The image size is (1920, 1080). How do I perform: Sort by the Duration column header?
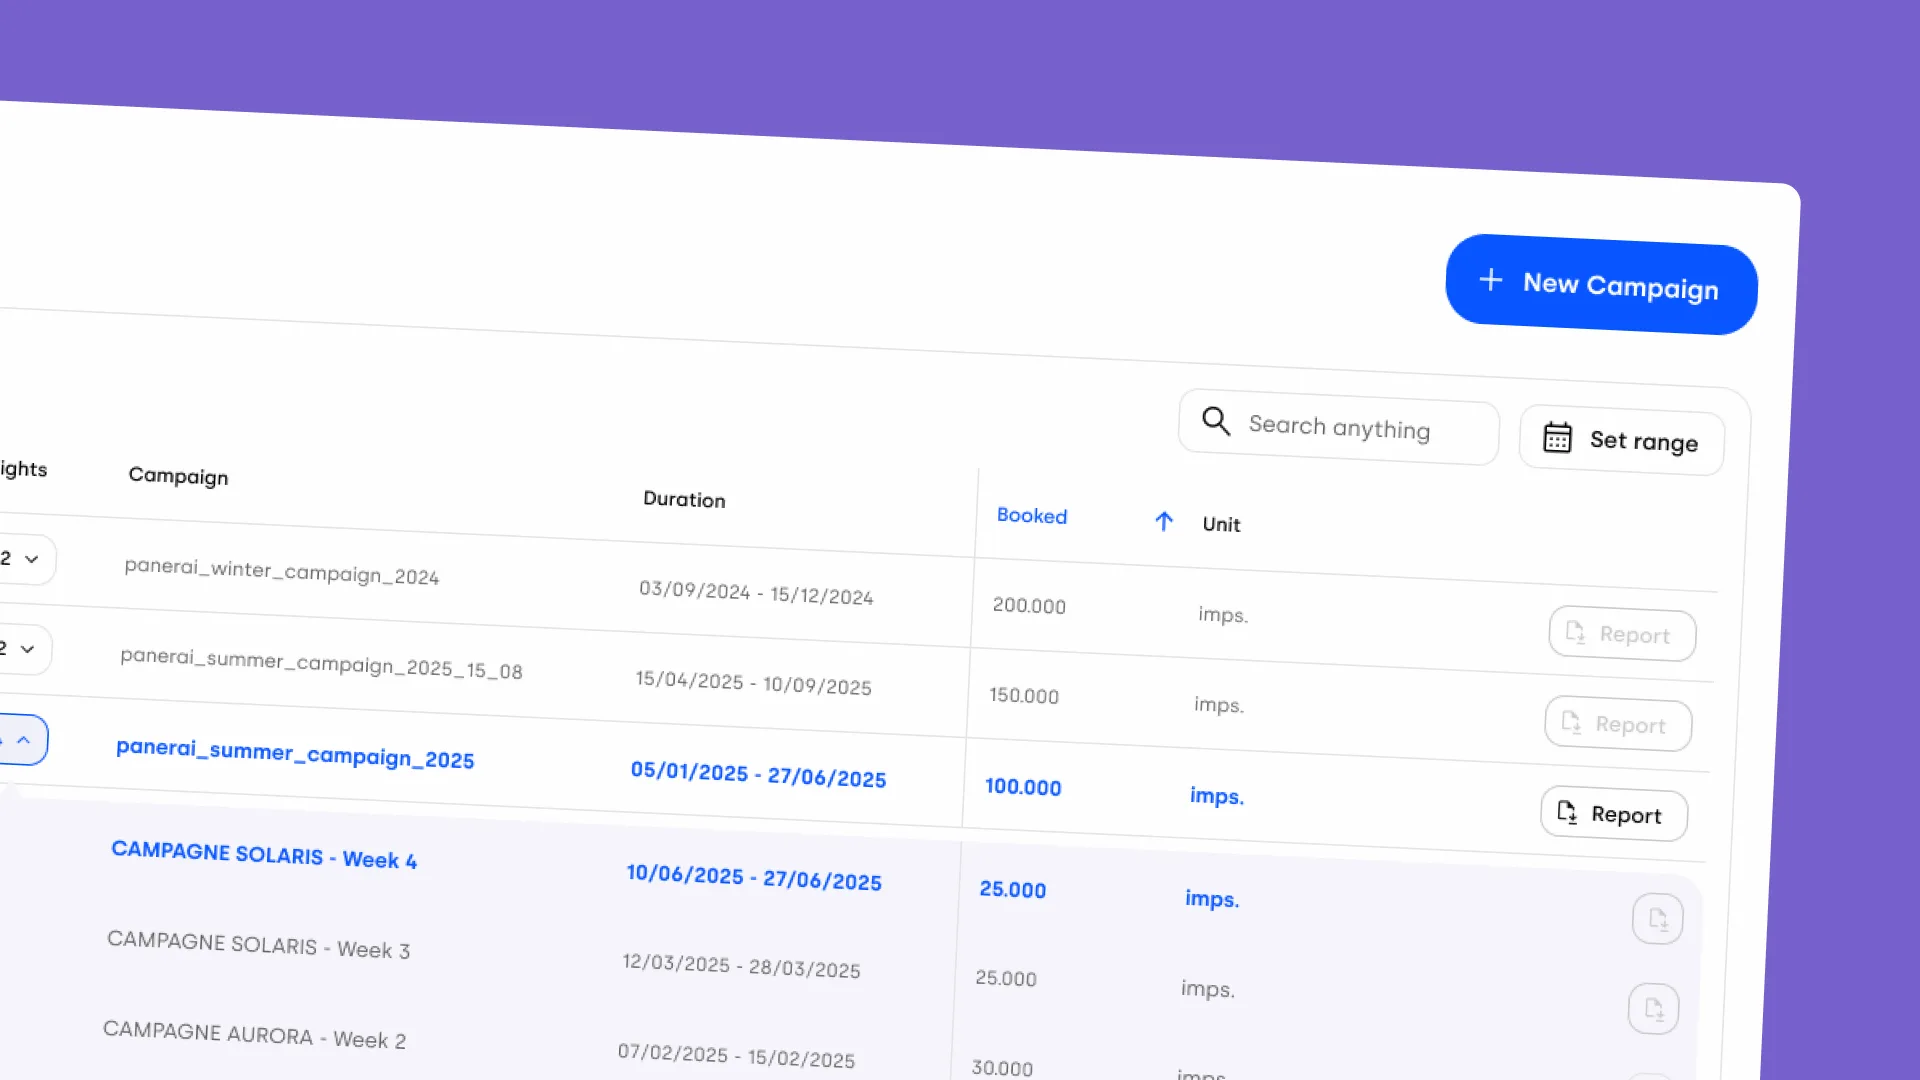tap(684, 499)
